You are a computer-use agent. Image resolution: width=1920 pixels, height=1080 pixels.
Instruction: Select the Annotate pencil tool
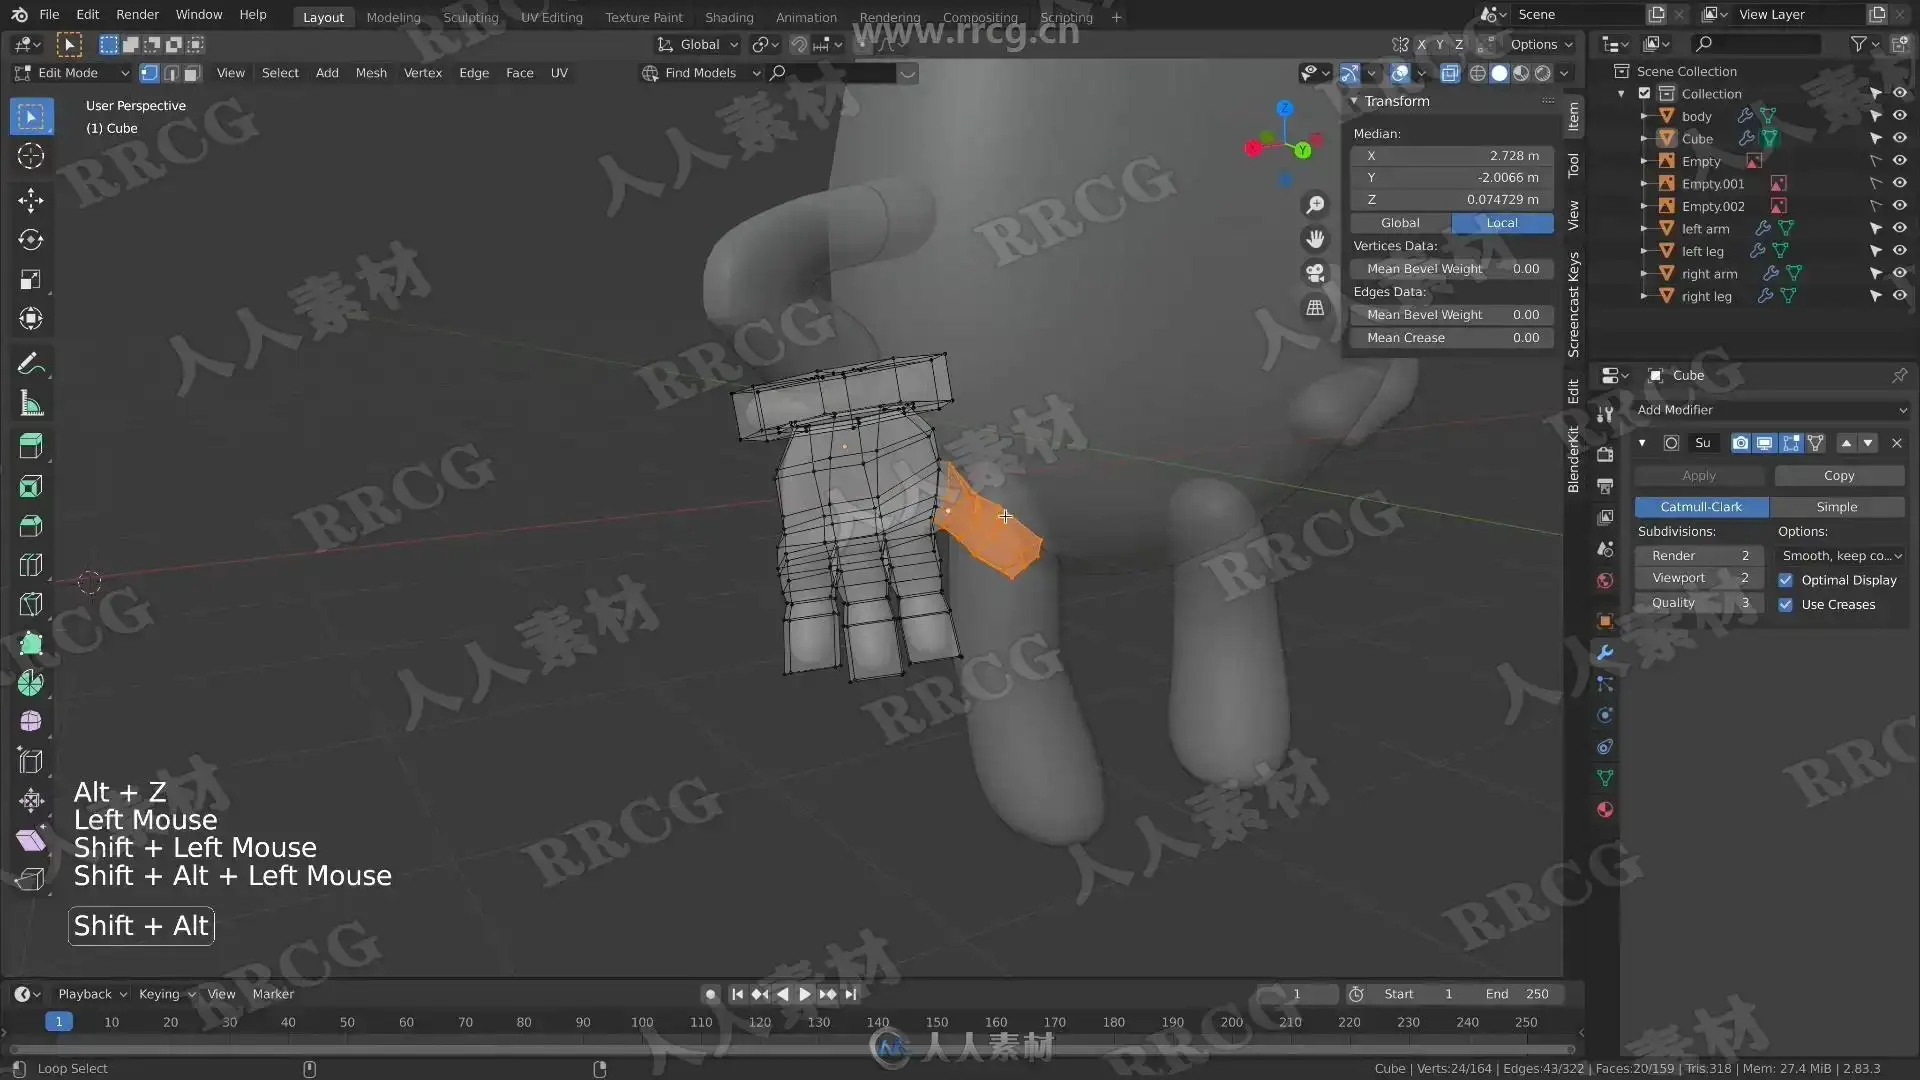[x=31, y=363]
